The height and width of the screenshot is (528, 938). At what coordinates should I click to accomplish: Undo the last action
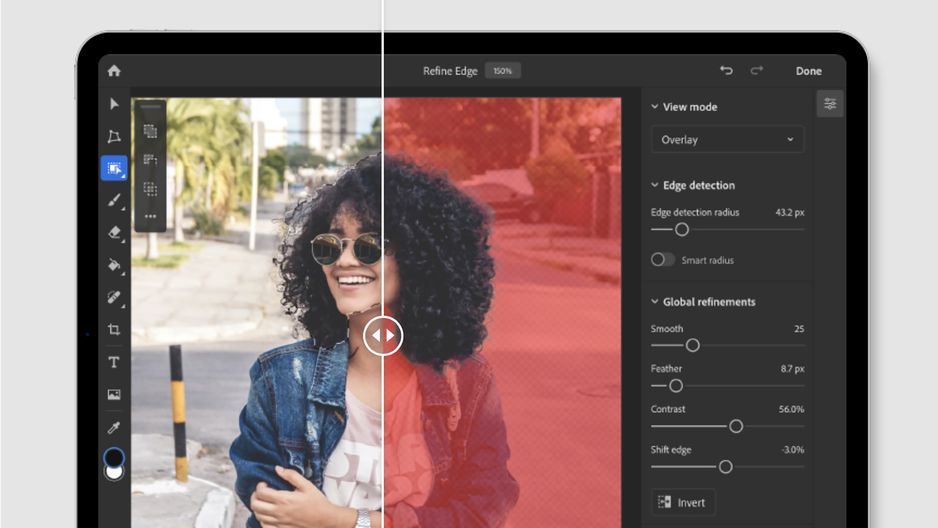coord(726,71)
